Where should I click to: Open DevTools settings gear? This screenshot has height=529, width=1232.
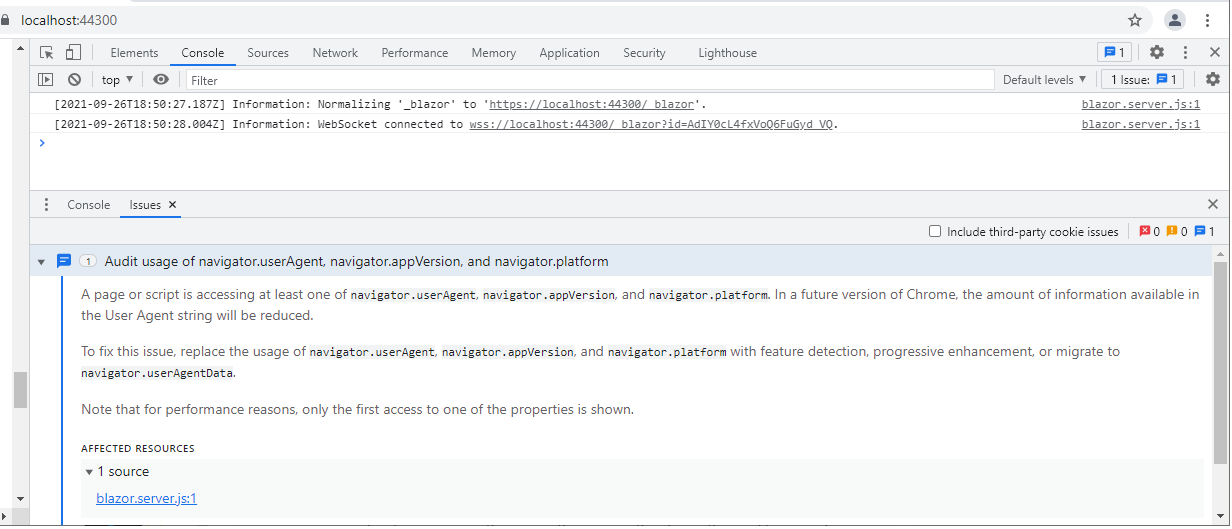point(1157,53)
